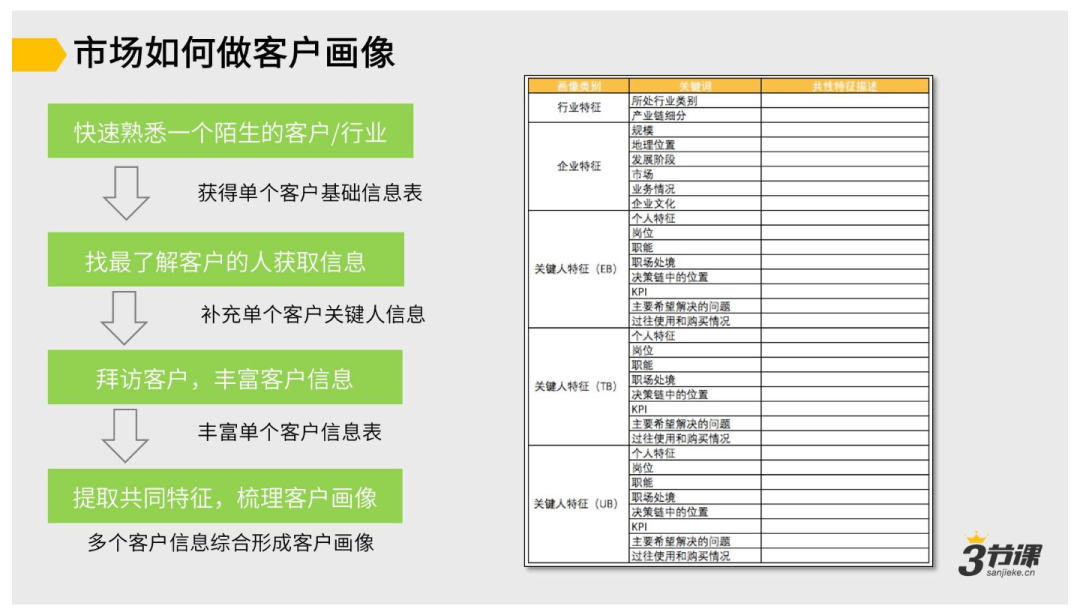Click the yellow pentagon icon beside the title

click(x=38, y=54)
